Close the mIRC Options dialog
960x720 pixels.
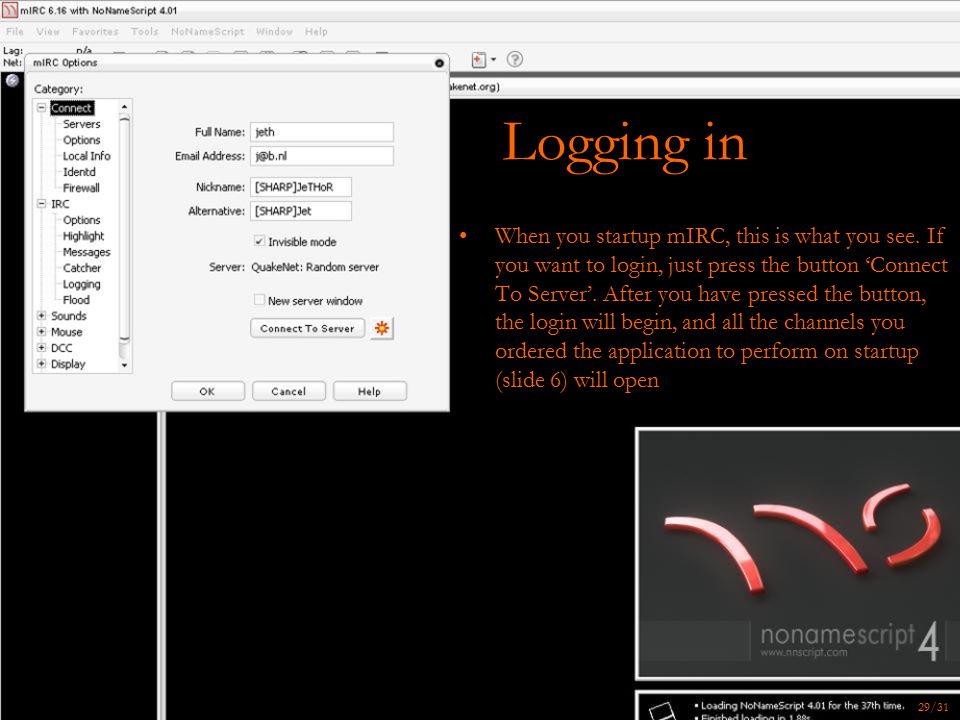[439, 63]
